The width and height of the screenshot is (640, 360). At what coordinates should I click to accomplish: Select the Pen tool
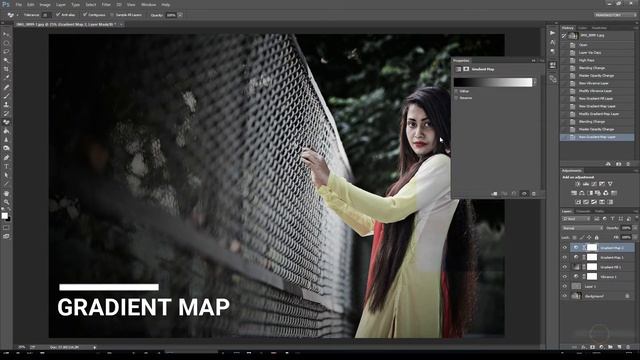(6, 158)
